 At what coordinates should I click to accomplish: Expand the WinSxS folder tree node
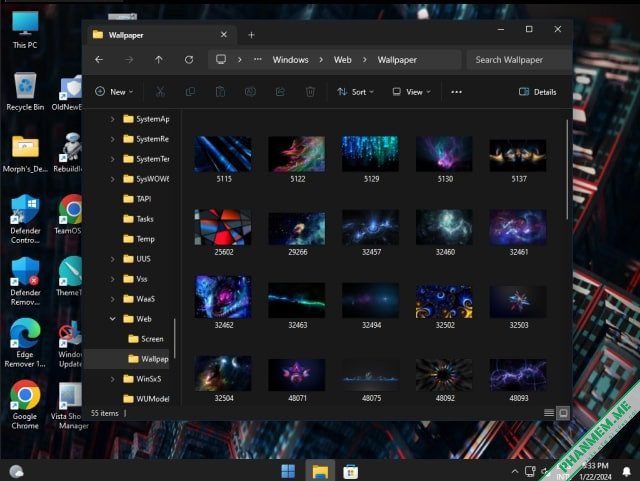pyautogui.click(x=112, y=379)
